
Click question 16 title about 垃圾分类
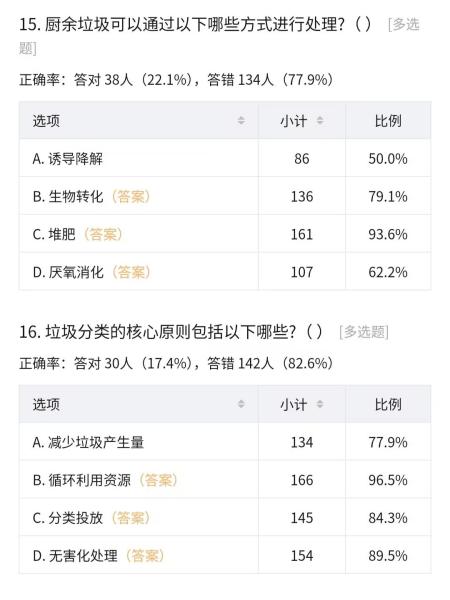point(171,332)
